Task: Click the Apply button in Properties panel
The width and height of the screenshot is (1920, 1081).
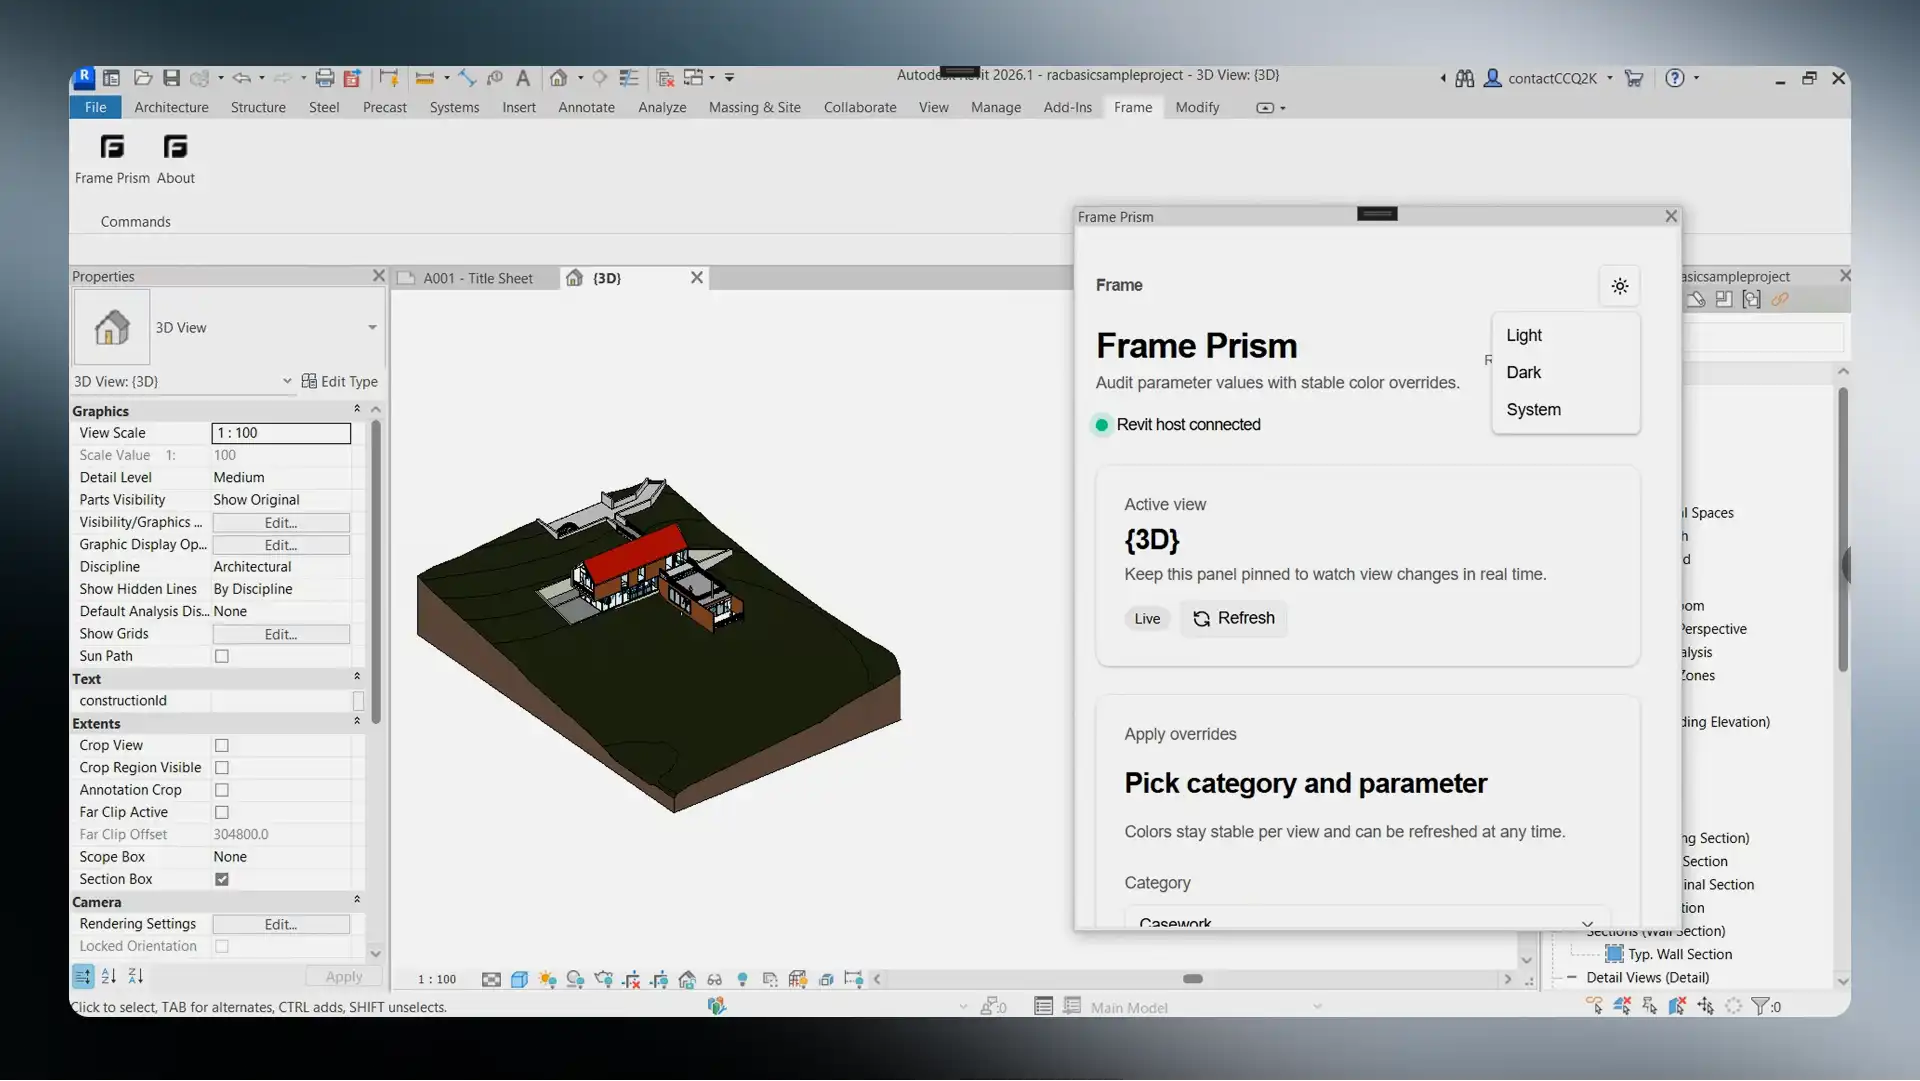Action: click(x=343, y=976)
